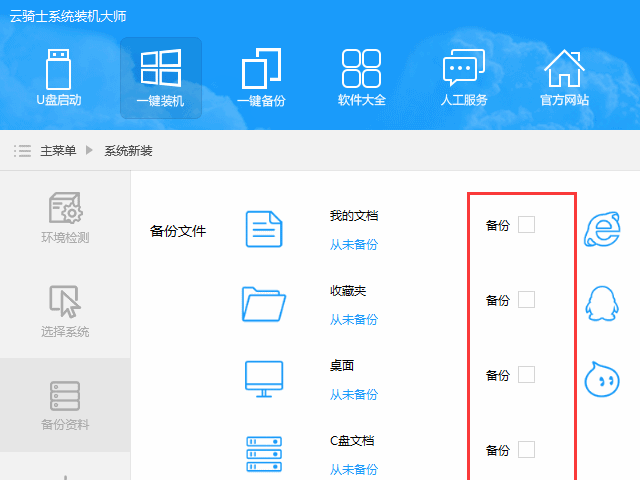640x480 pixels.
Task: Click the 备份文件 heading
Action: pyautogui.click(x=178, y=231)
